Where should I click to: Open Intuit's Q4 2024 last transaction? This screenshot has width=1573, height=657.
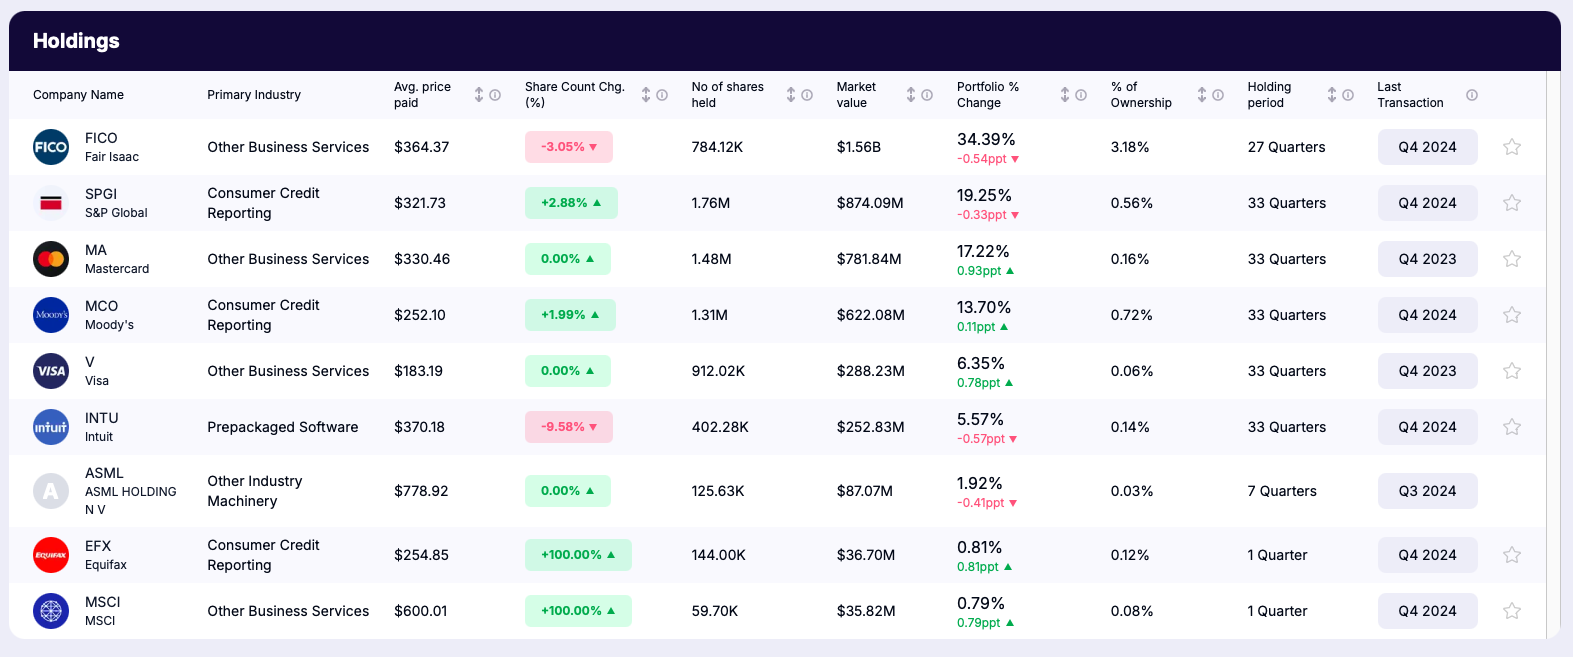click(x=1427, y=427)
